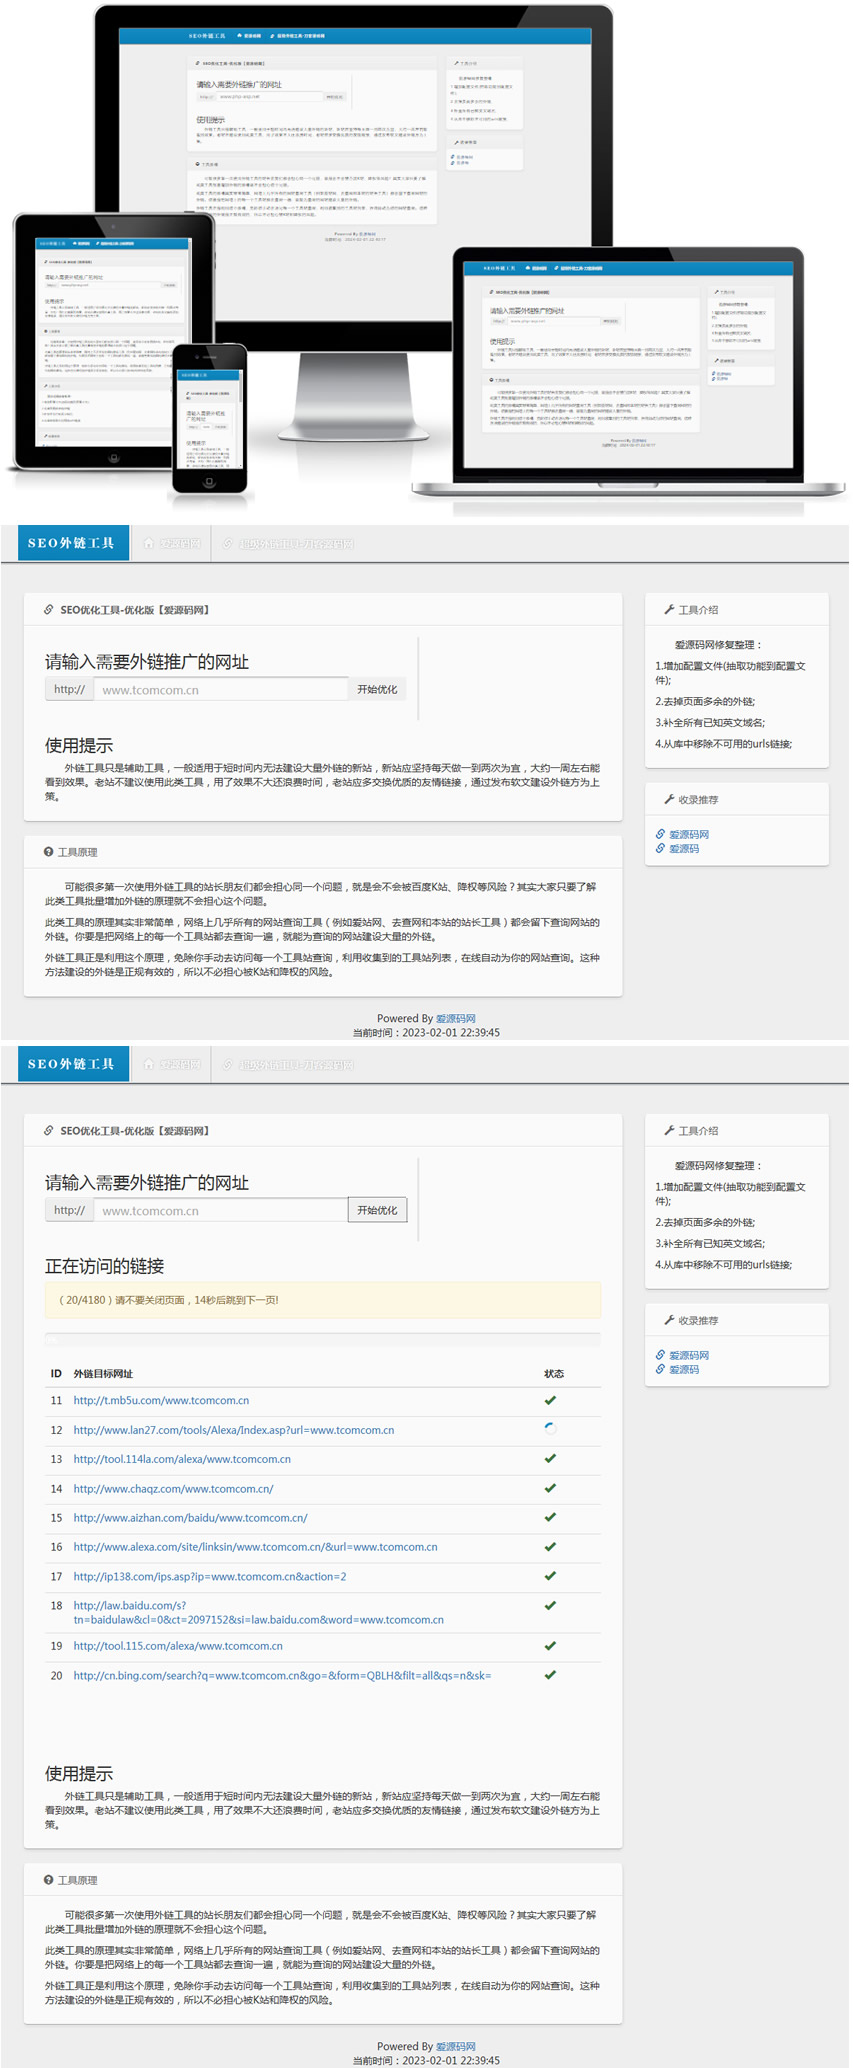Open the tool.114la.com alexa link
Viewport: 853px width, 2068px height.
(x=182, y=1459)
